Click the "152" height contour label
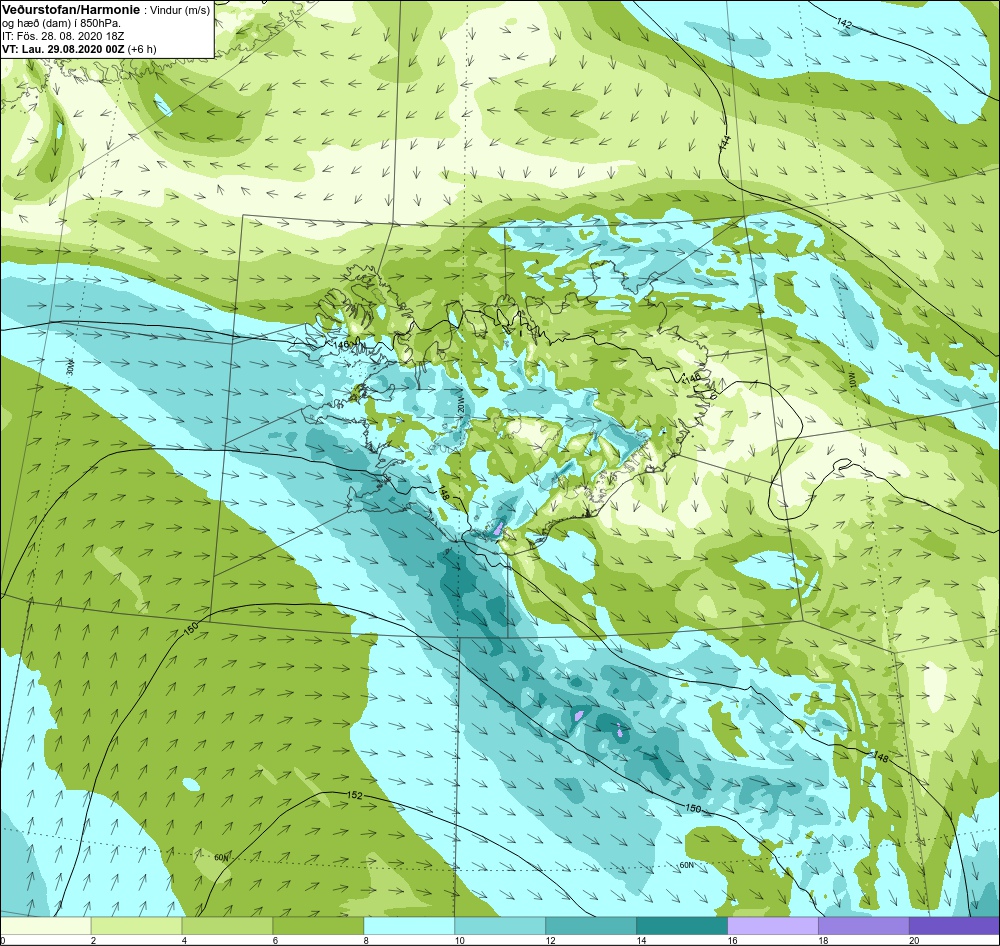Image resolution: width=1000 pixels, height=946 pixels. coord(355,795)
